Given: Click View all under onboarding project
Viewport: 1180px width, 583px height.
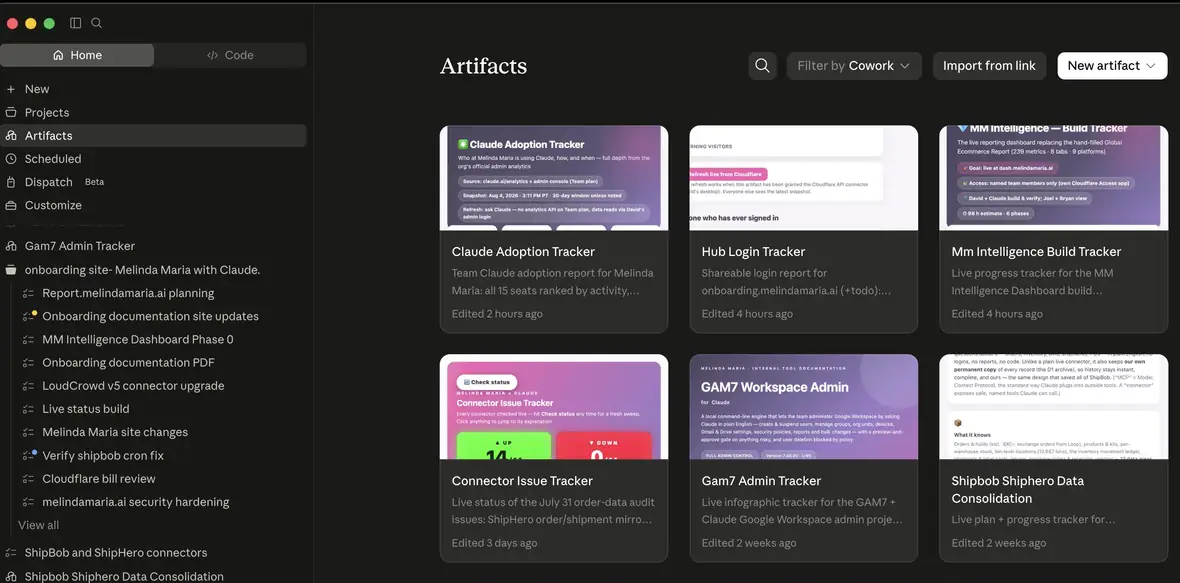Looking at the screenshot, I should [x=38, y=525].
